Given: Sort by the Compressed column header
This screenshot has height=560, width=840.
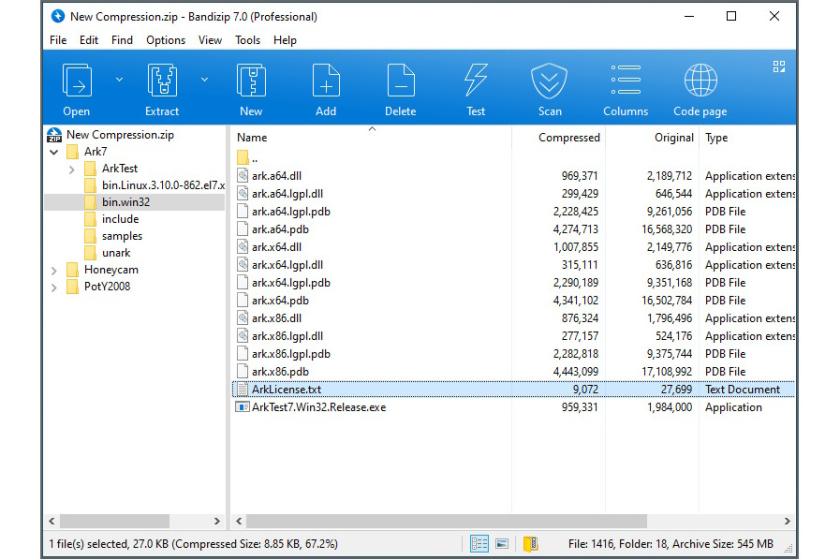Looking at the screenshot, I should tap(558, 138).
